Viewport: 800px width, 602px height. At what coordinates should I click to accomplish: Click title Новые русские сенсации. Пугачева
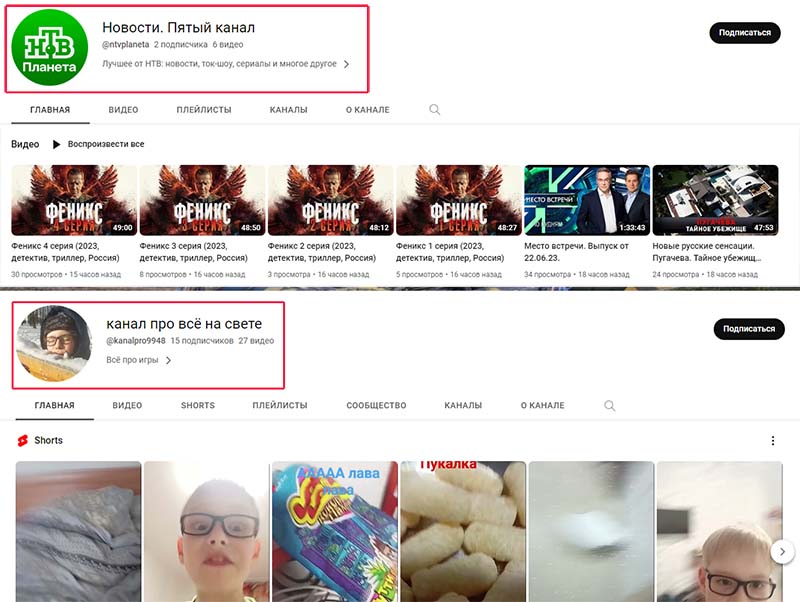point(707,252)
